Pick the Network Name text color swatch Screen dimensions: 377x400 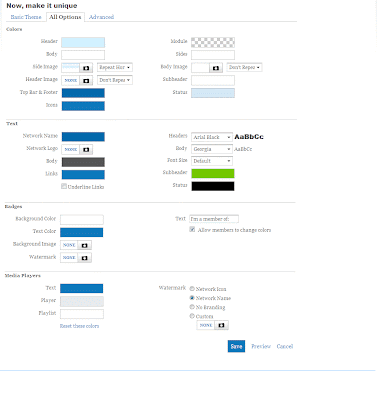tap(83, 137)
